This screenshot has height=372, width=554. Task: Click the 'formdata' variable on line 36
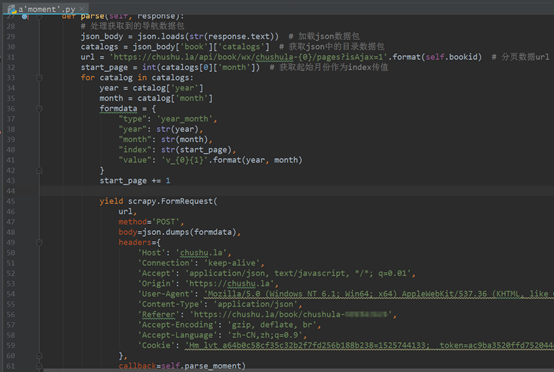tap(118, 108)
